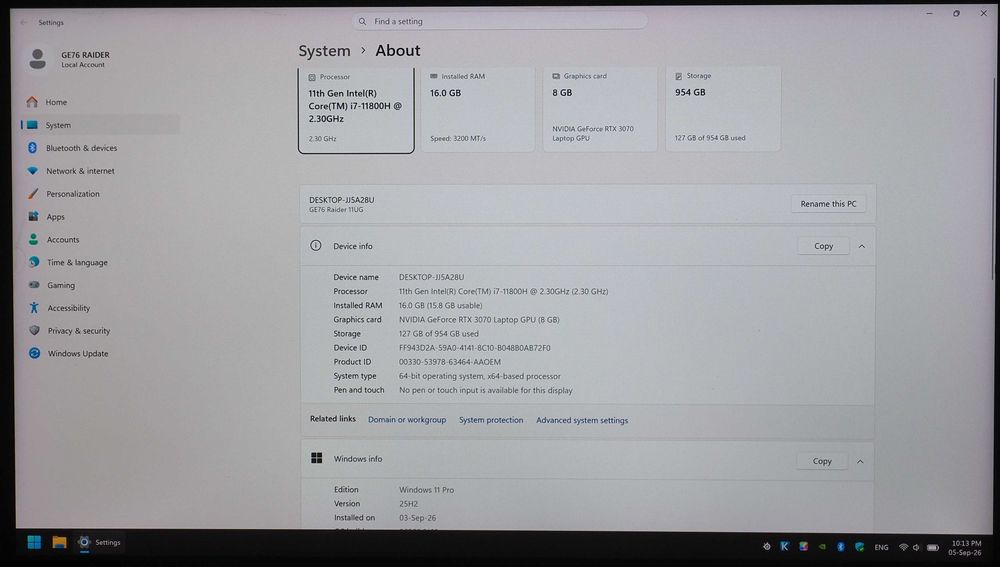
Task: Click the Windows info logo icon
Action: pos(316,458)
